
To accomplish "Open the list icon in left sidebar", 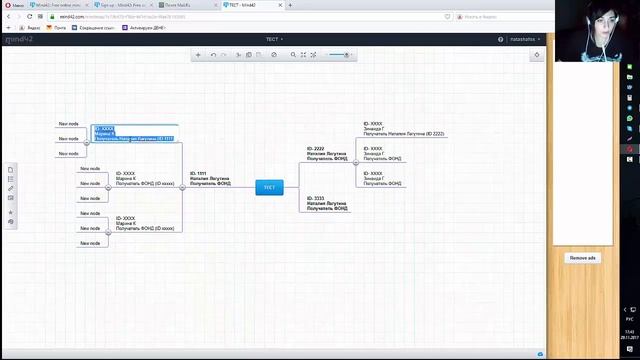I will [x=11, y=179].
